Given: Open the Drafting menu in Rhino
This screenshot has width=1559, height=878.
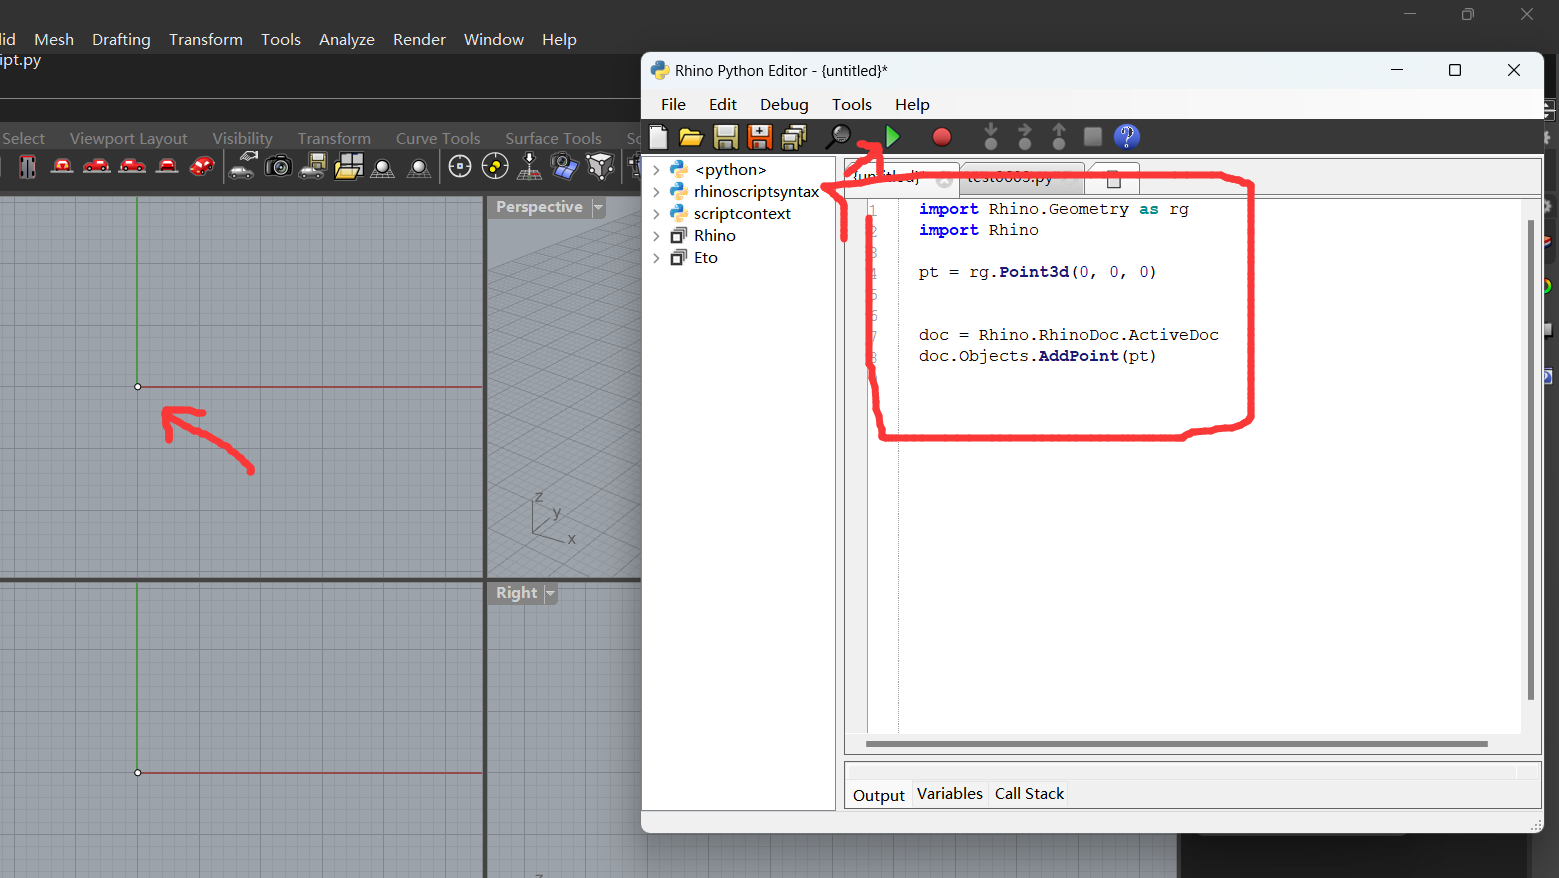Looking at the screenshot, I should pyautogui.click(x=121, y=39).
